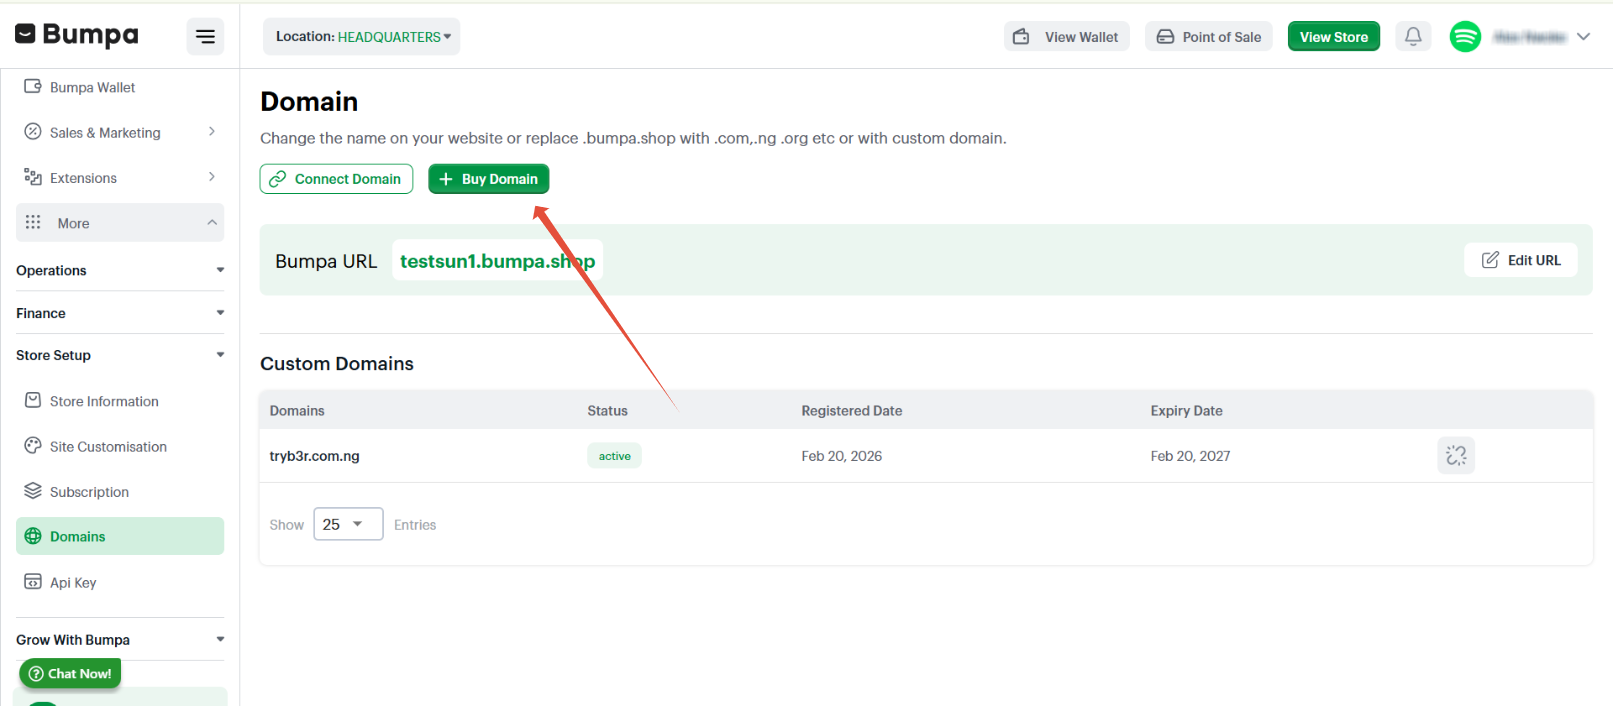
Task: Click the Bumpa logo
Action: tap(77, 35)
